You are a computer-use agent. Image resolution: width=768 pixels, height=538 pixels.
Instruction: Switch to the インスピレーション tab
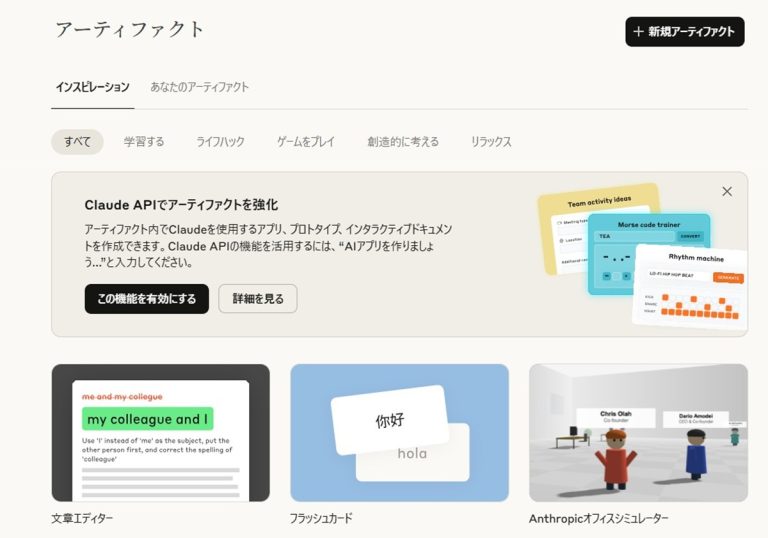92,87
